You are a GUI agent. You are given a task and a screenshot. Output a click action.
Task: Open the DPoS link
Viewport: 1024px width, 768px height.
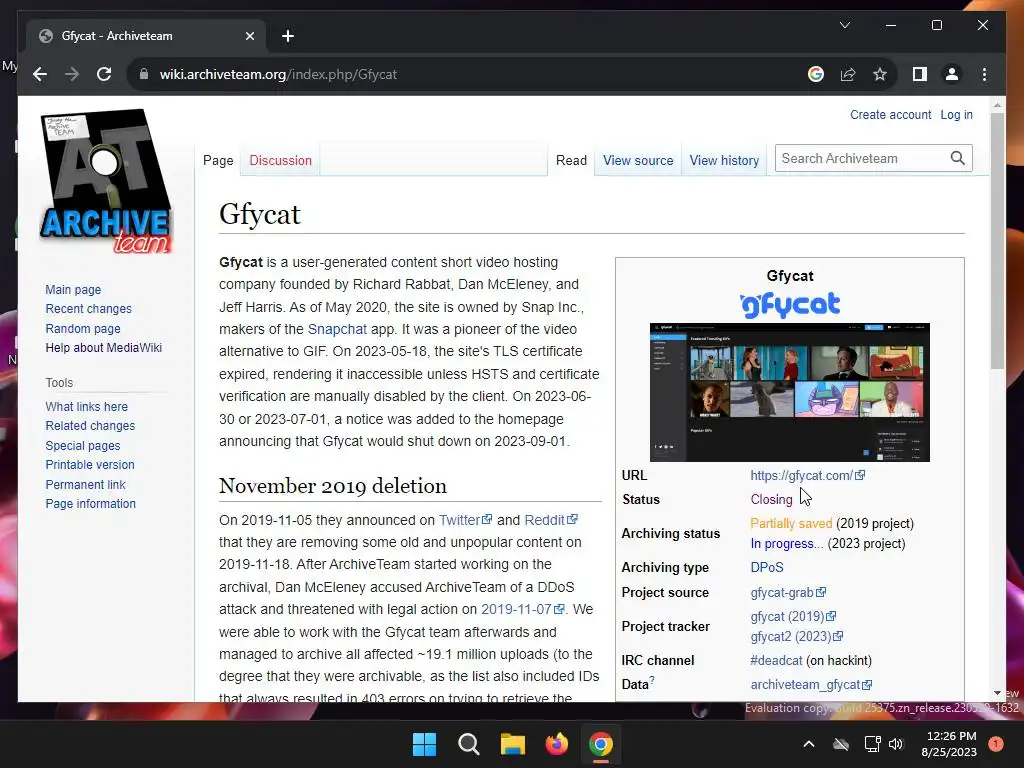click(x=767, y=568)
